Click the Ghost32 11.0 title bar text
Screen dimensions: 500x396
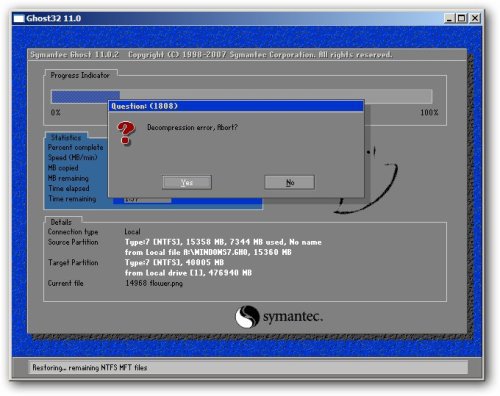tap(54, 18)
